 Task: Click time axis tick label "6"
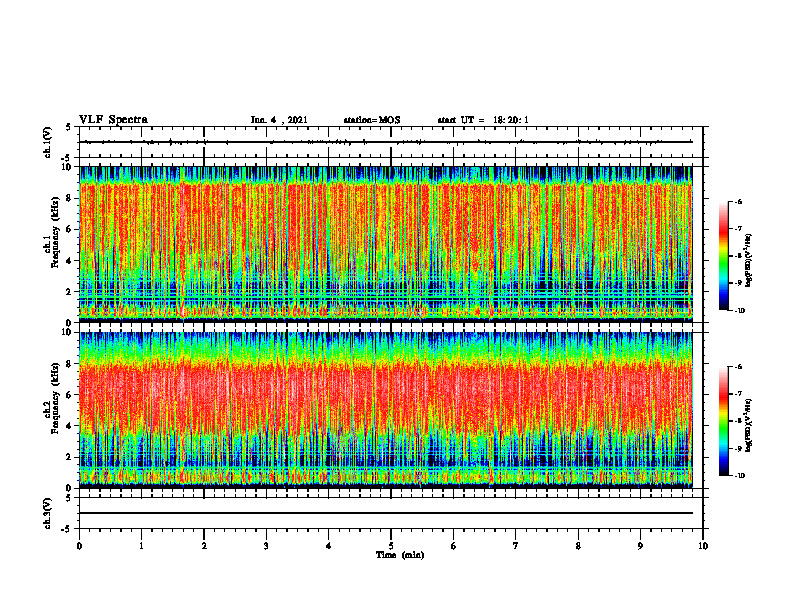[x=454, y=546]
